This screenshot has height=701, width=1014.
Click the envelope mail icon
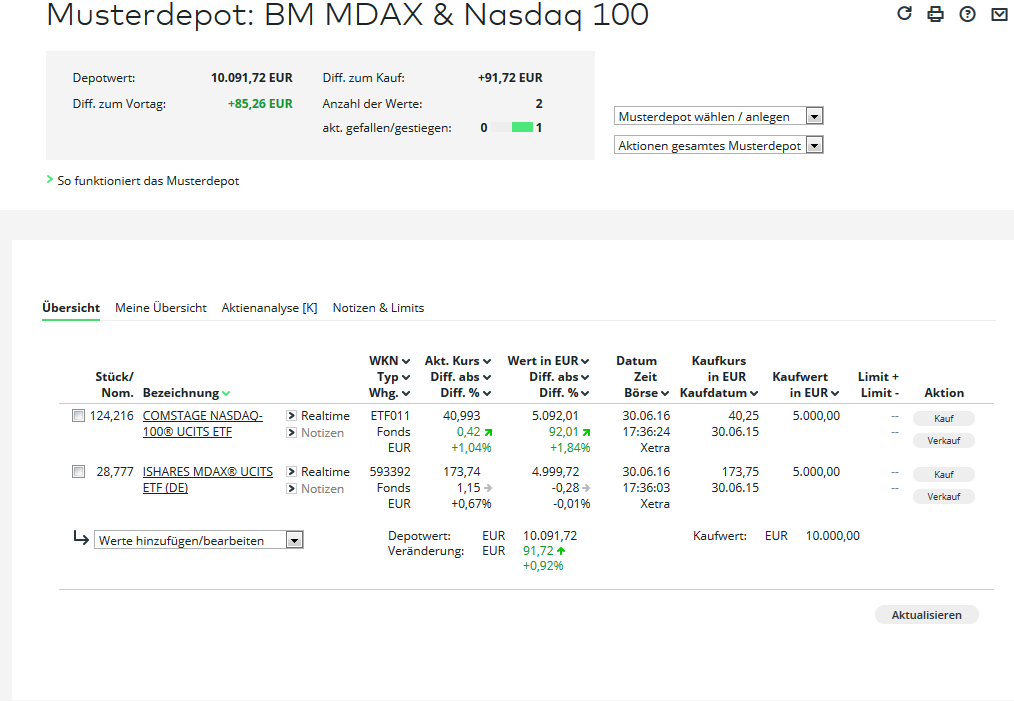coord(999,14)
